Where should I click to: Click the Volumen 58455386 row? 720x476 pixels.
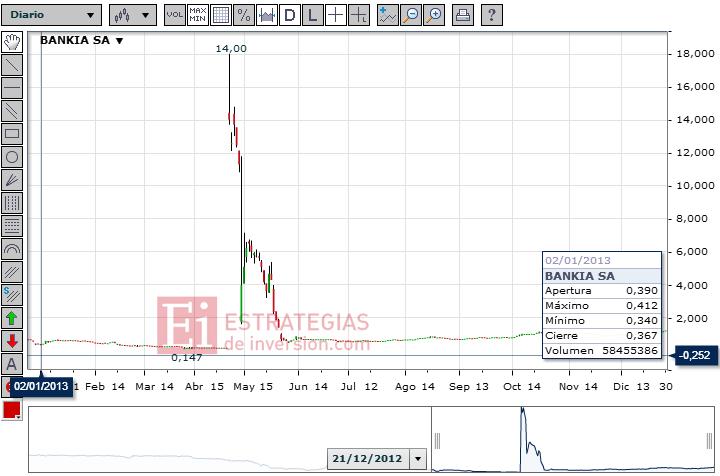pos(602,351)
